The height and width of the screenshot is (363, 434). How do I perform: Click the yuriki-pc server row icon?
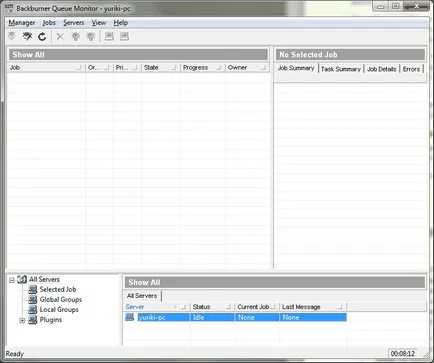(x=129, y=317)
